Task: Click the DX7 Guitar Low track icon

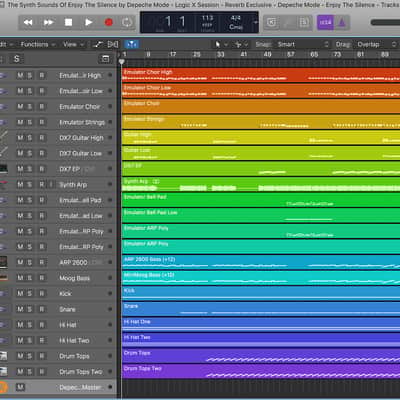Action: coord(4,153)
